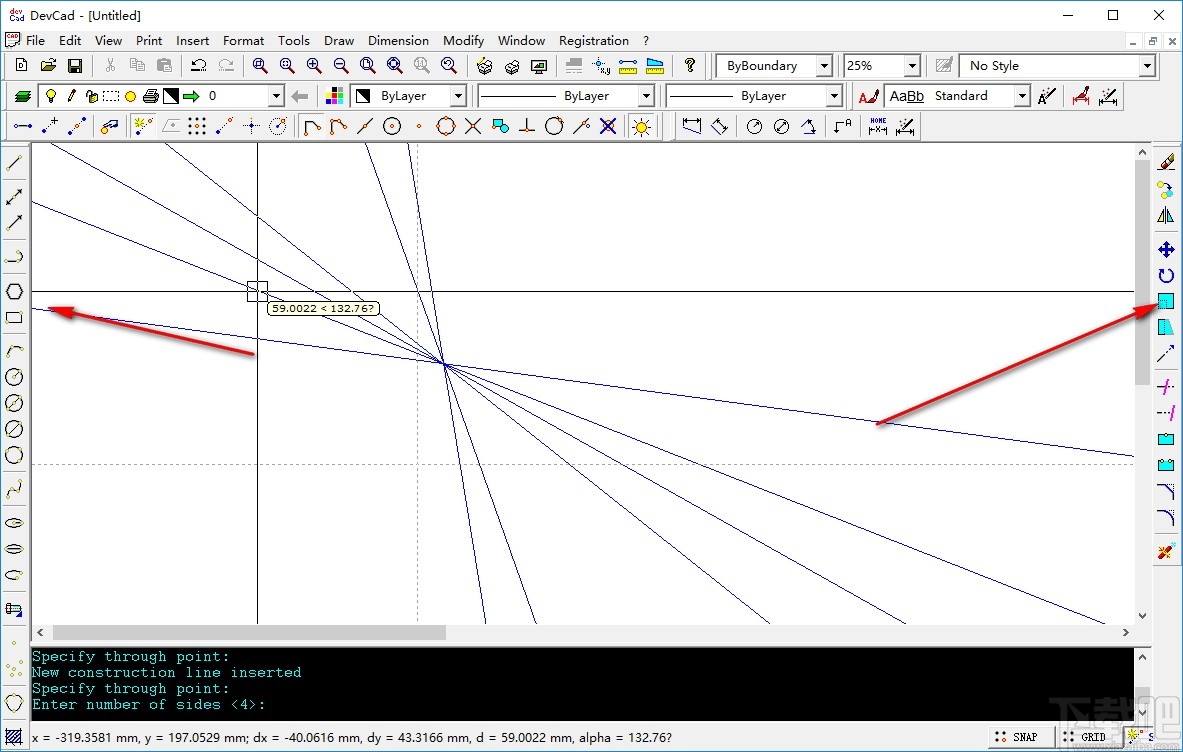
Task: Click the Undo arrow icon
Action: tap(199, 66)
